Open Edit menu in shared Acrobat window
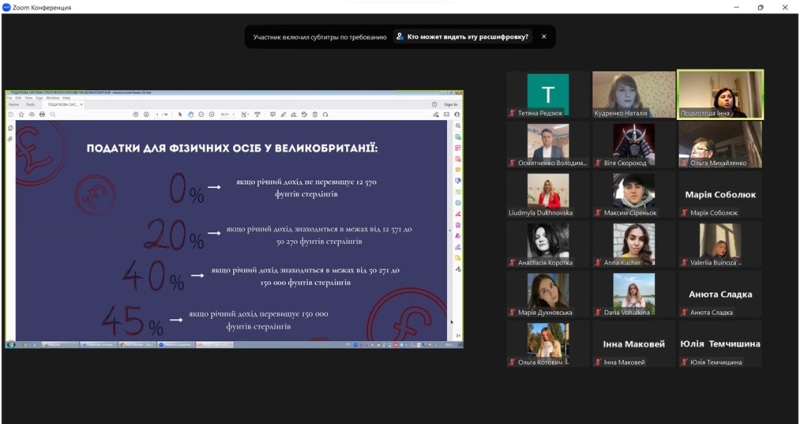 [18, 98]
